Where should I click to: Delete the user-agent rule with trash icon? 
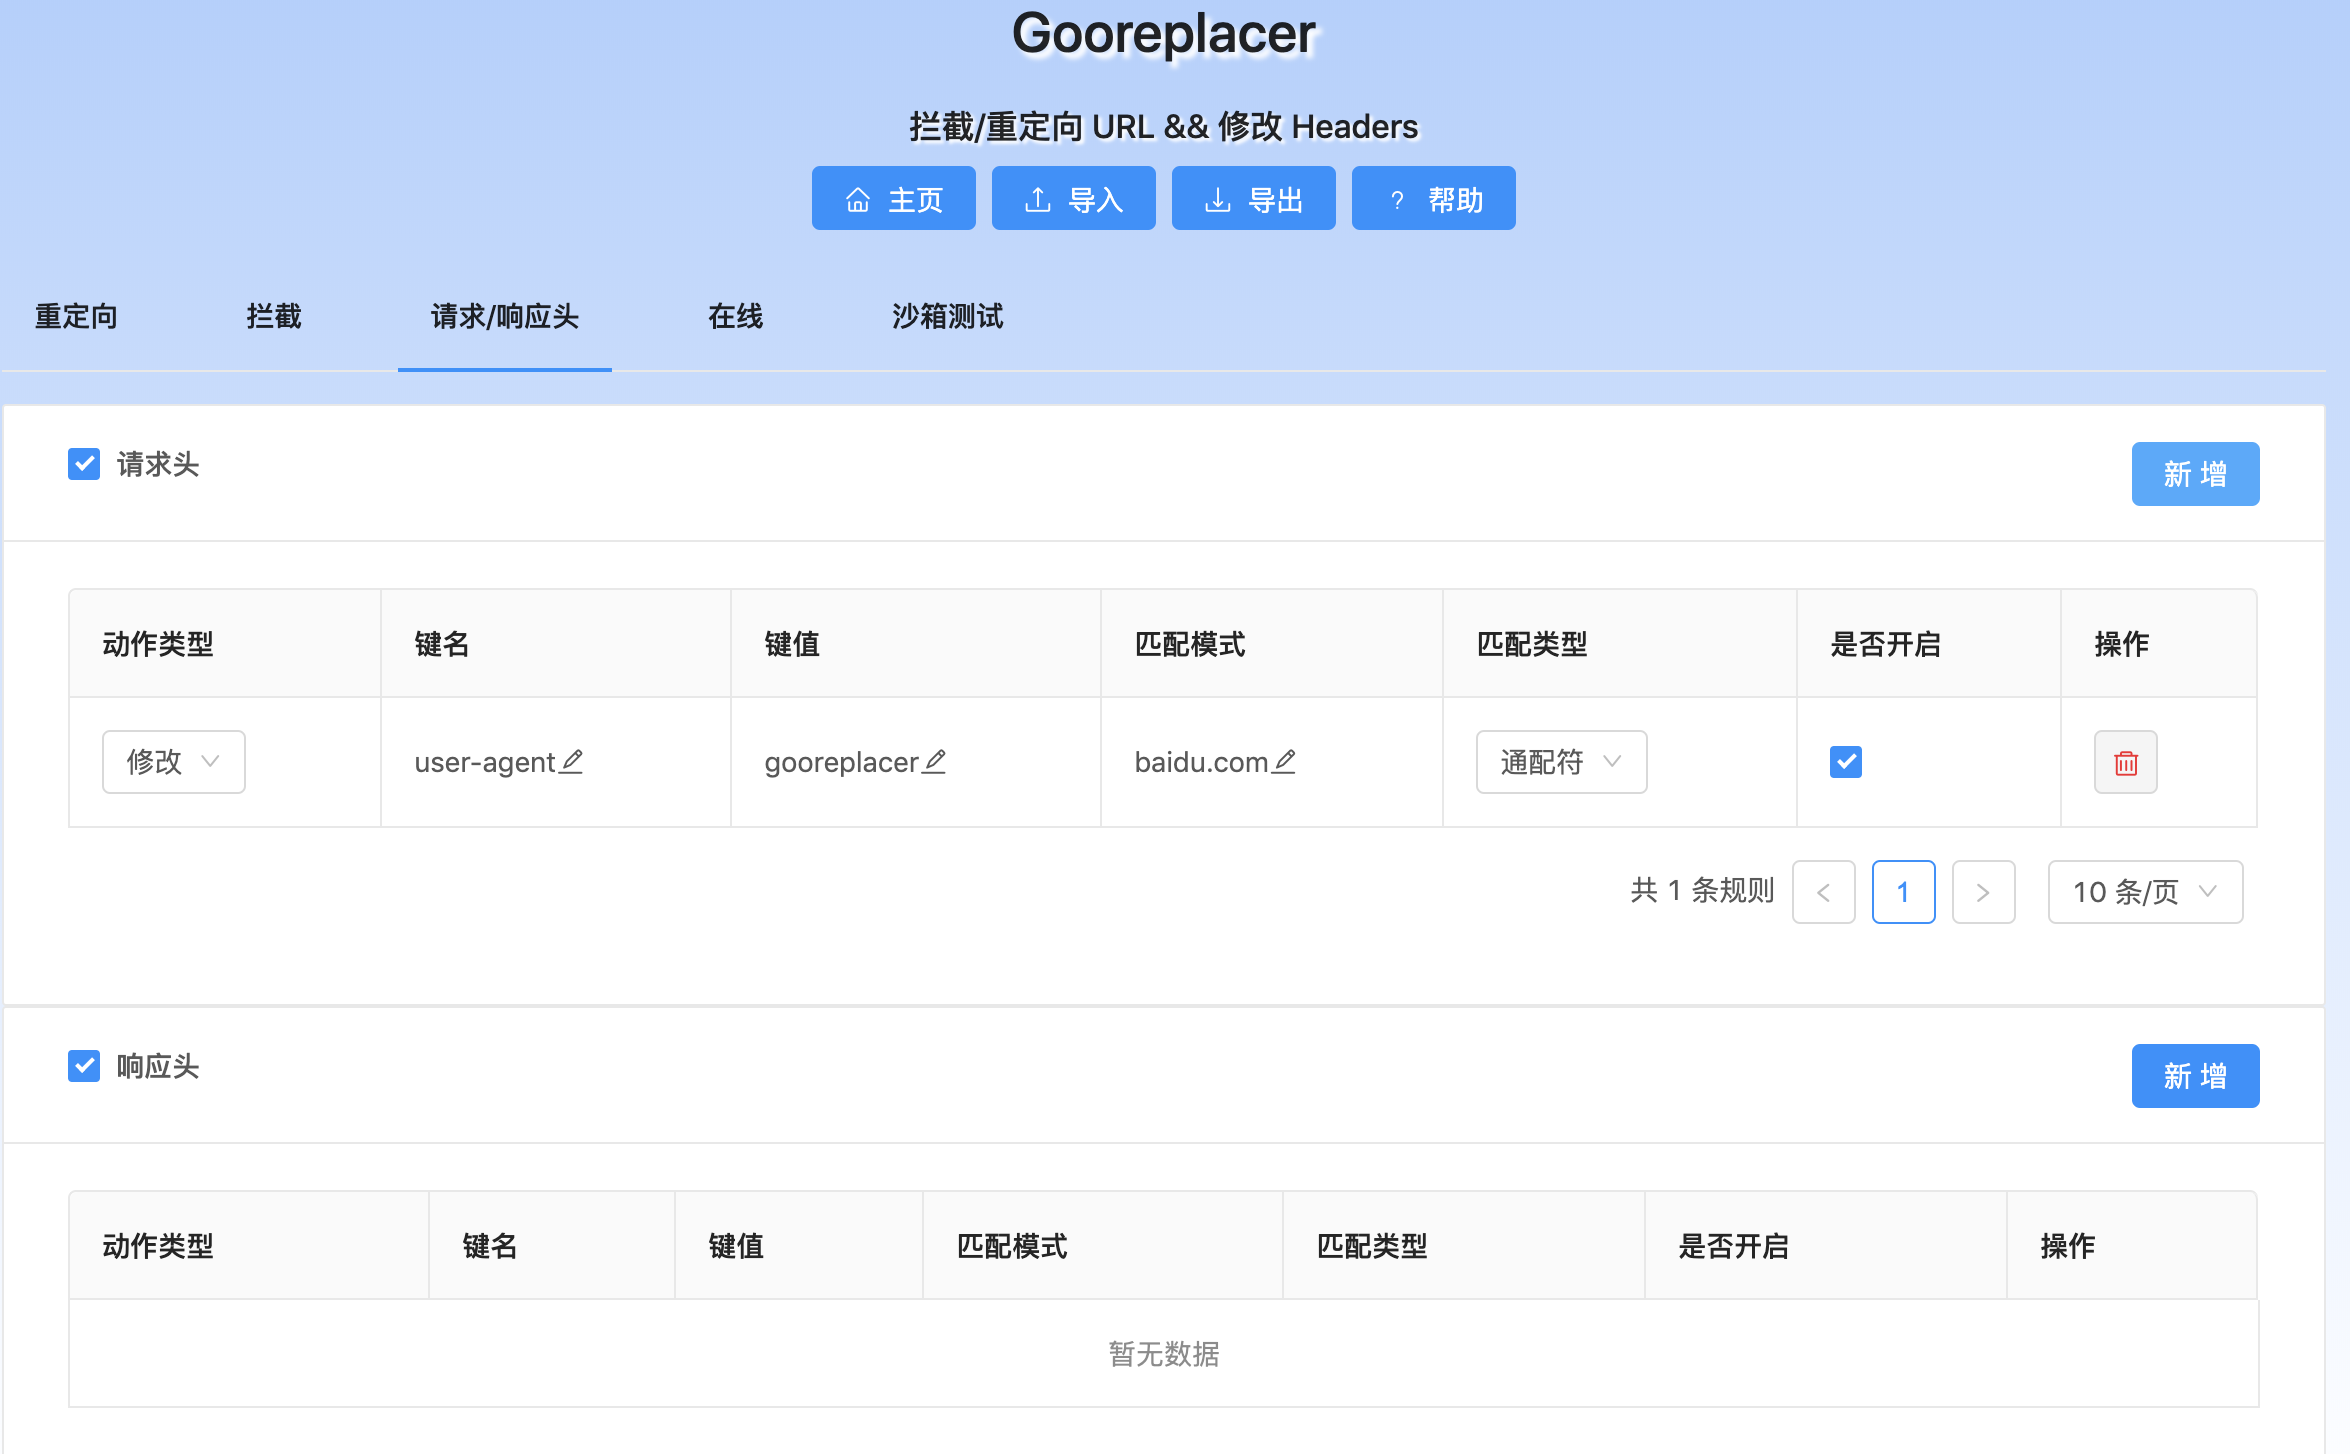(2125, 763)
